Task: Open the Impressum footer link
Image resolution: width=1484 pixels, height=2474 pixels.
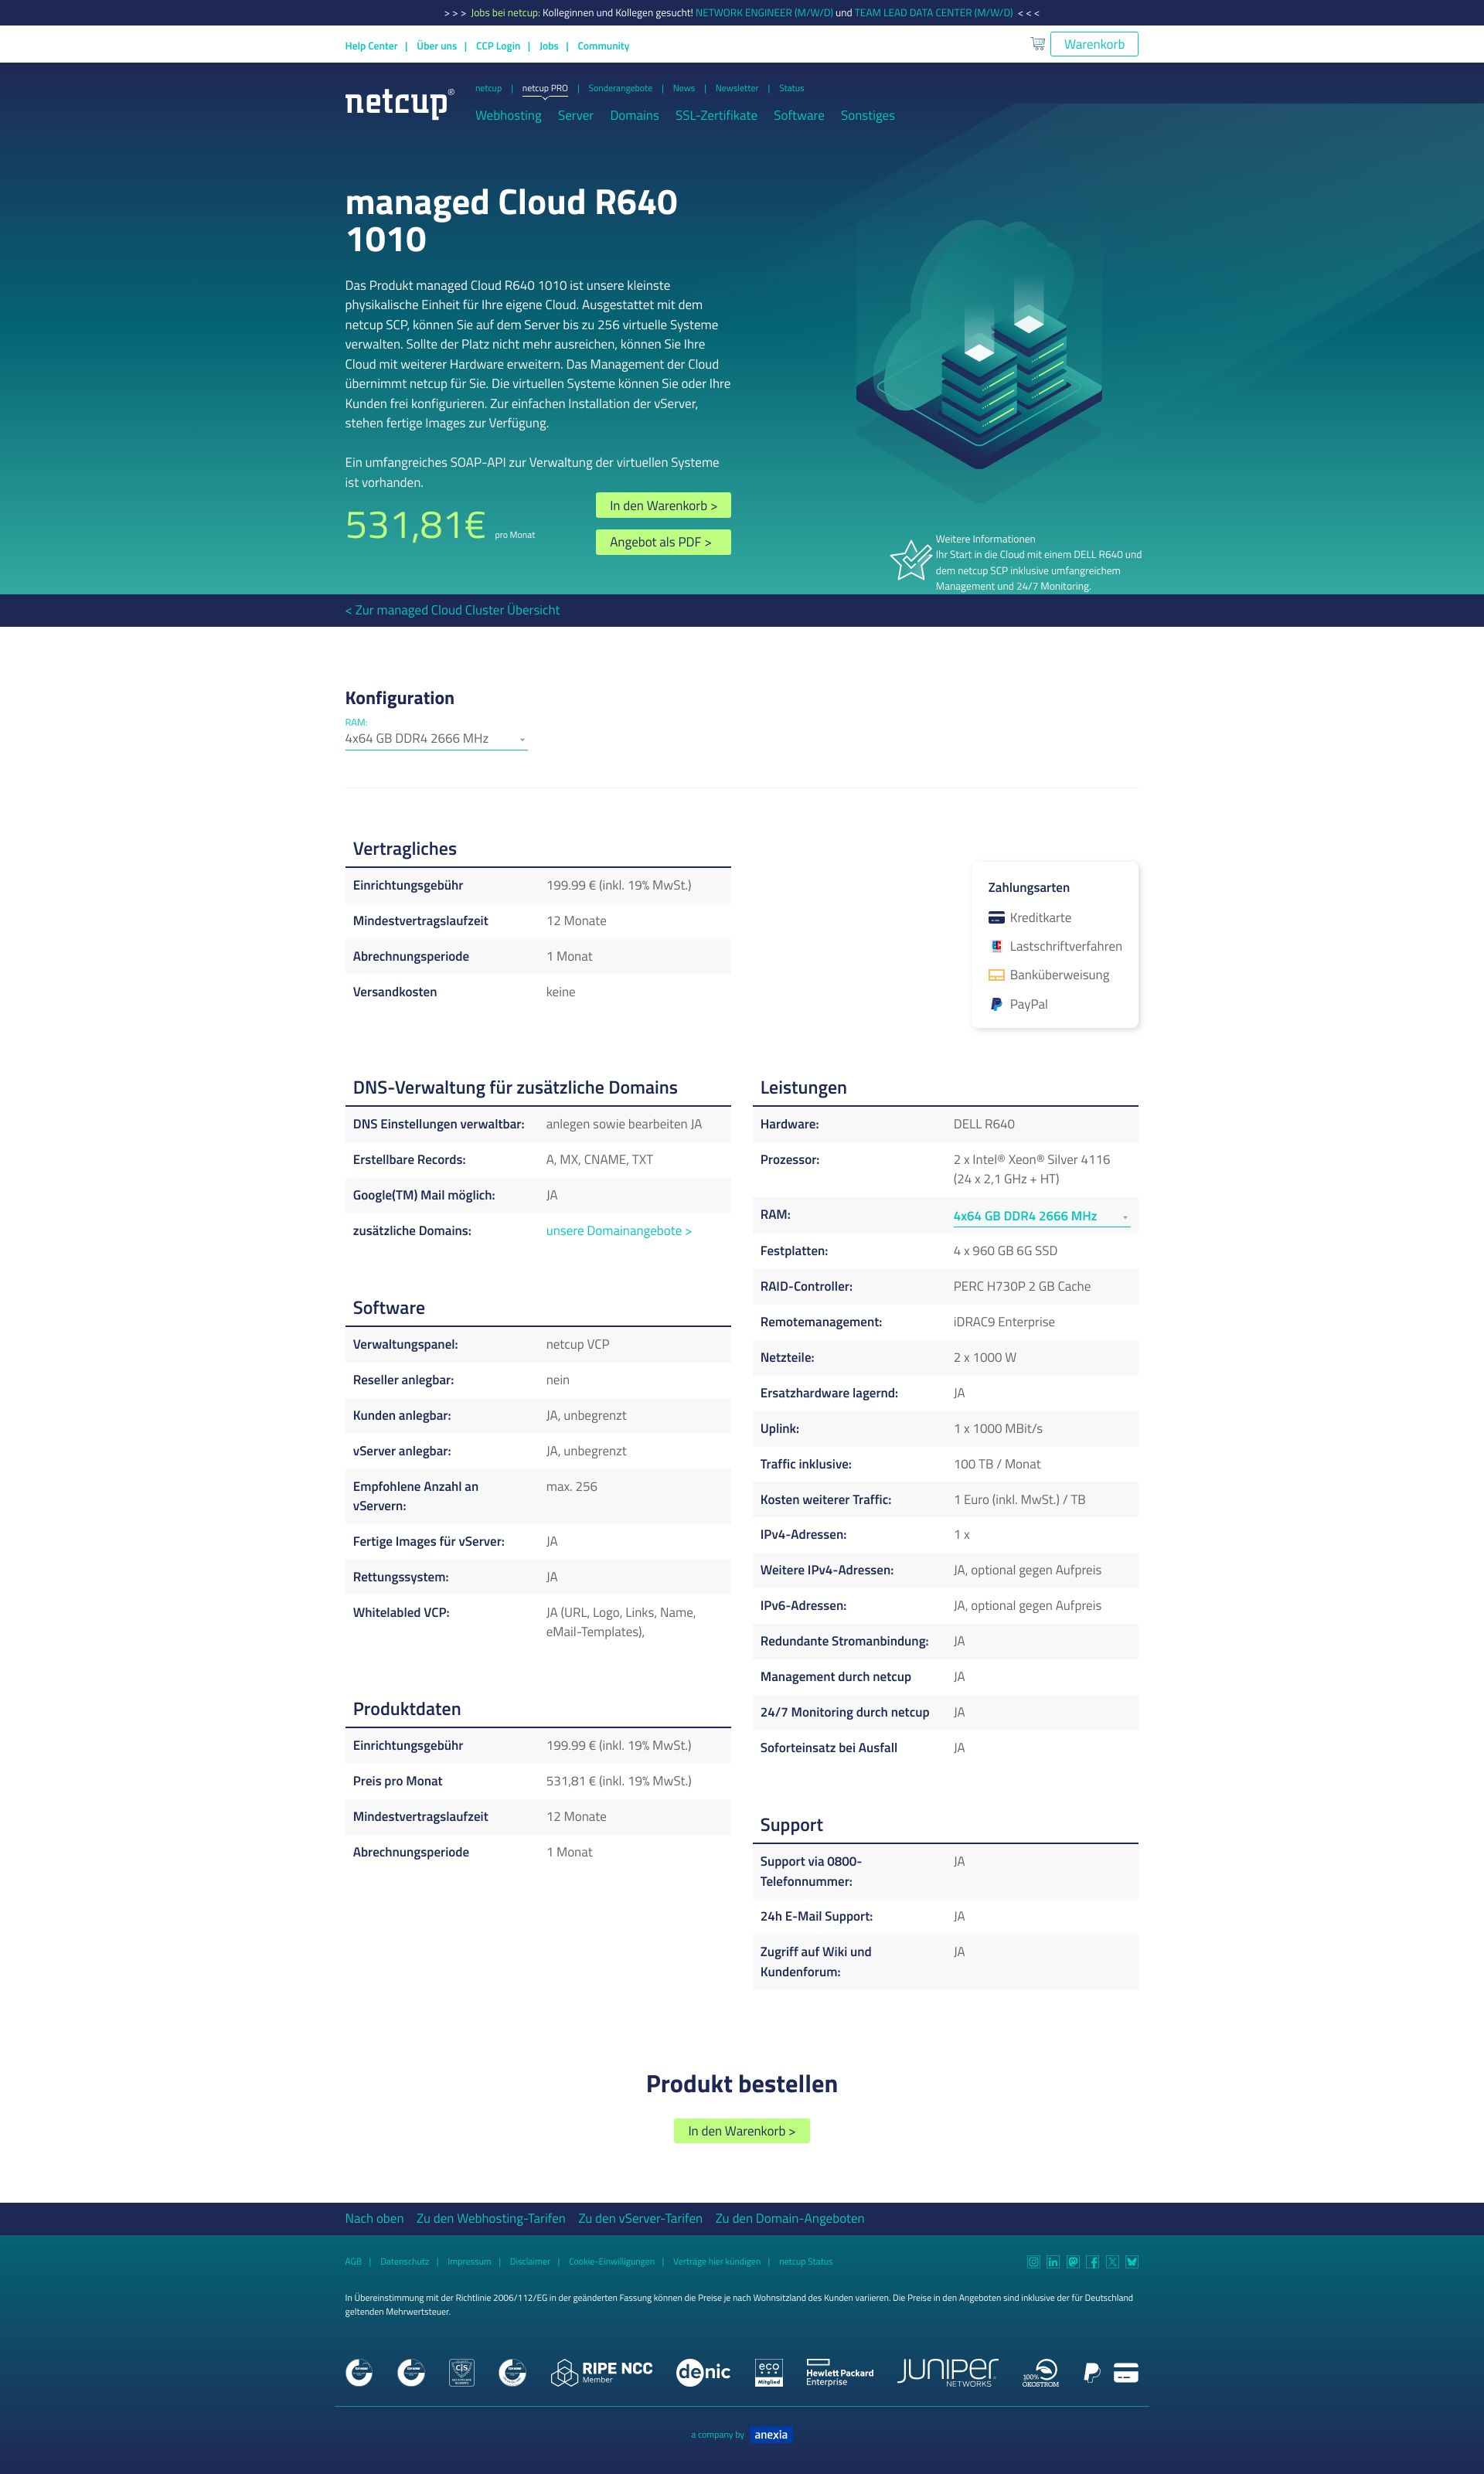Action: (x=469, y=2262)
